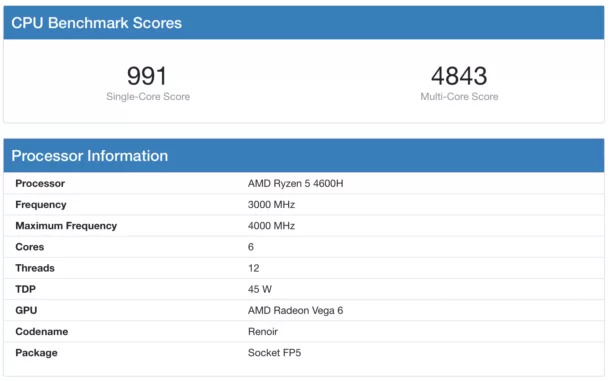The image size is (610, 381).
Task: Click the TDP row label
Action: pyautogui.click(x=26, y=289)
